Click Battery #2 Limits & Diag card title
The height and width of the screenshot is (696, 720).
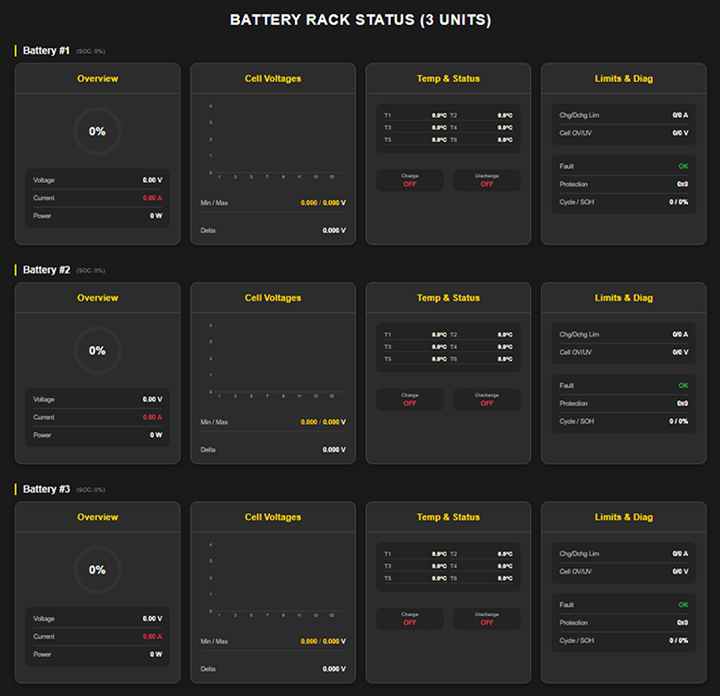[x=623, y=298]
